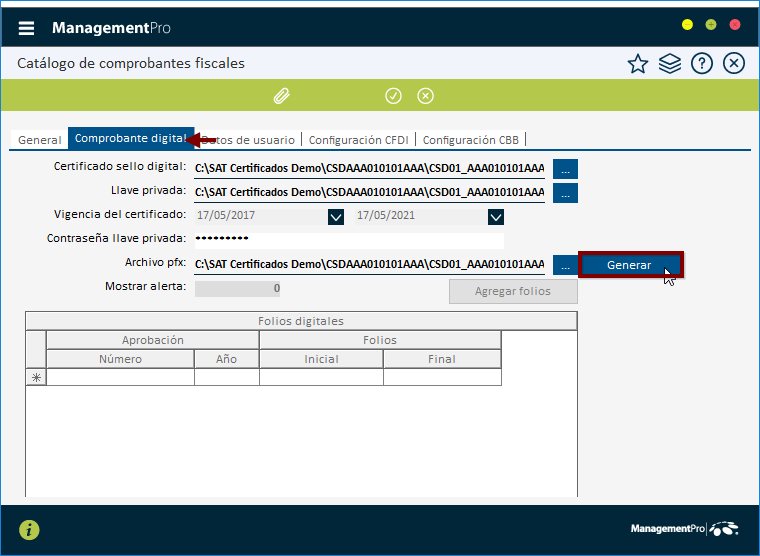Click the Número column header
Screen dimensions: 760x556
coord(120,359)
